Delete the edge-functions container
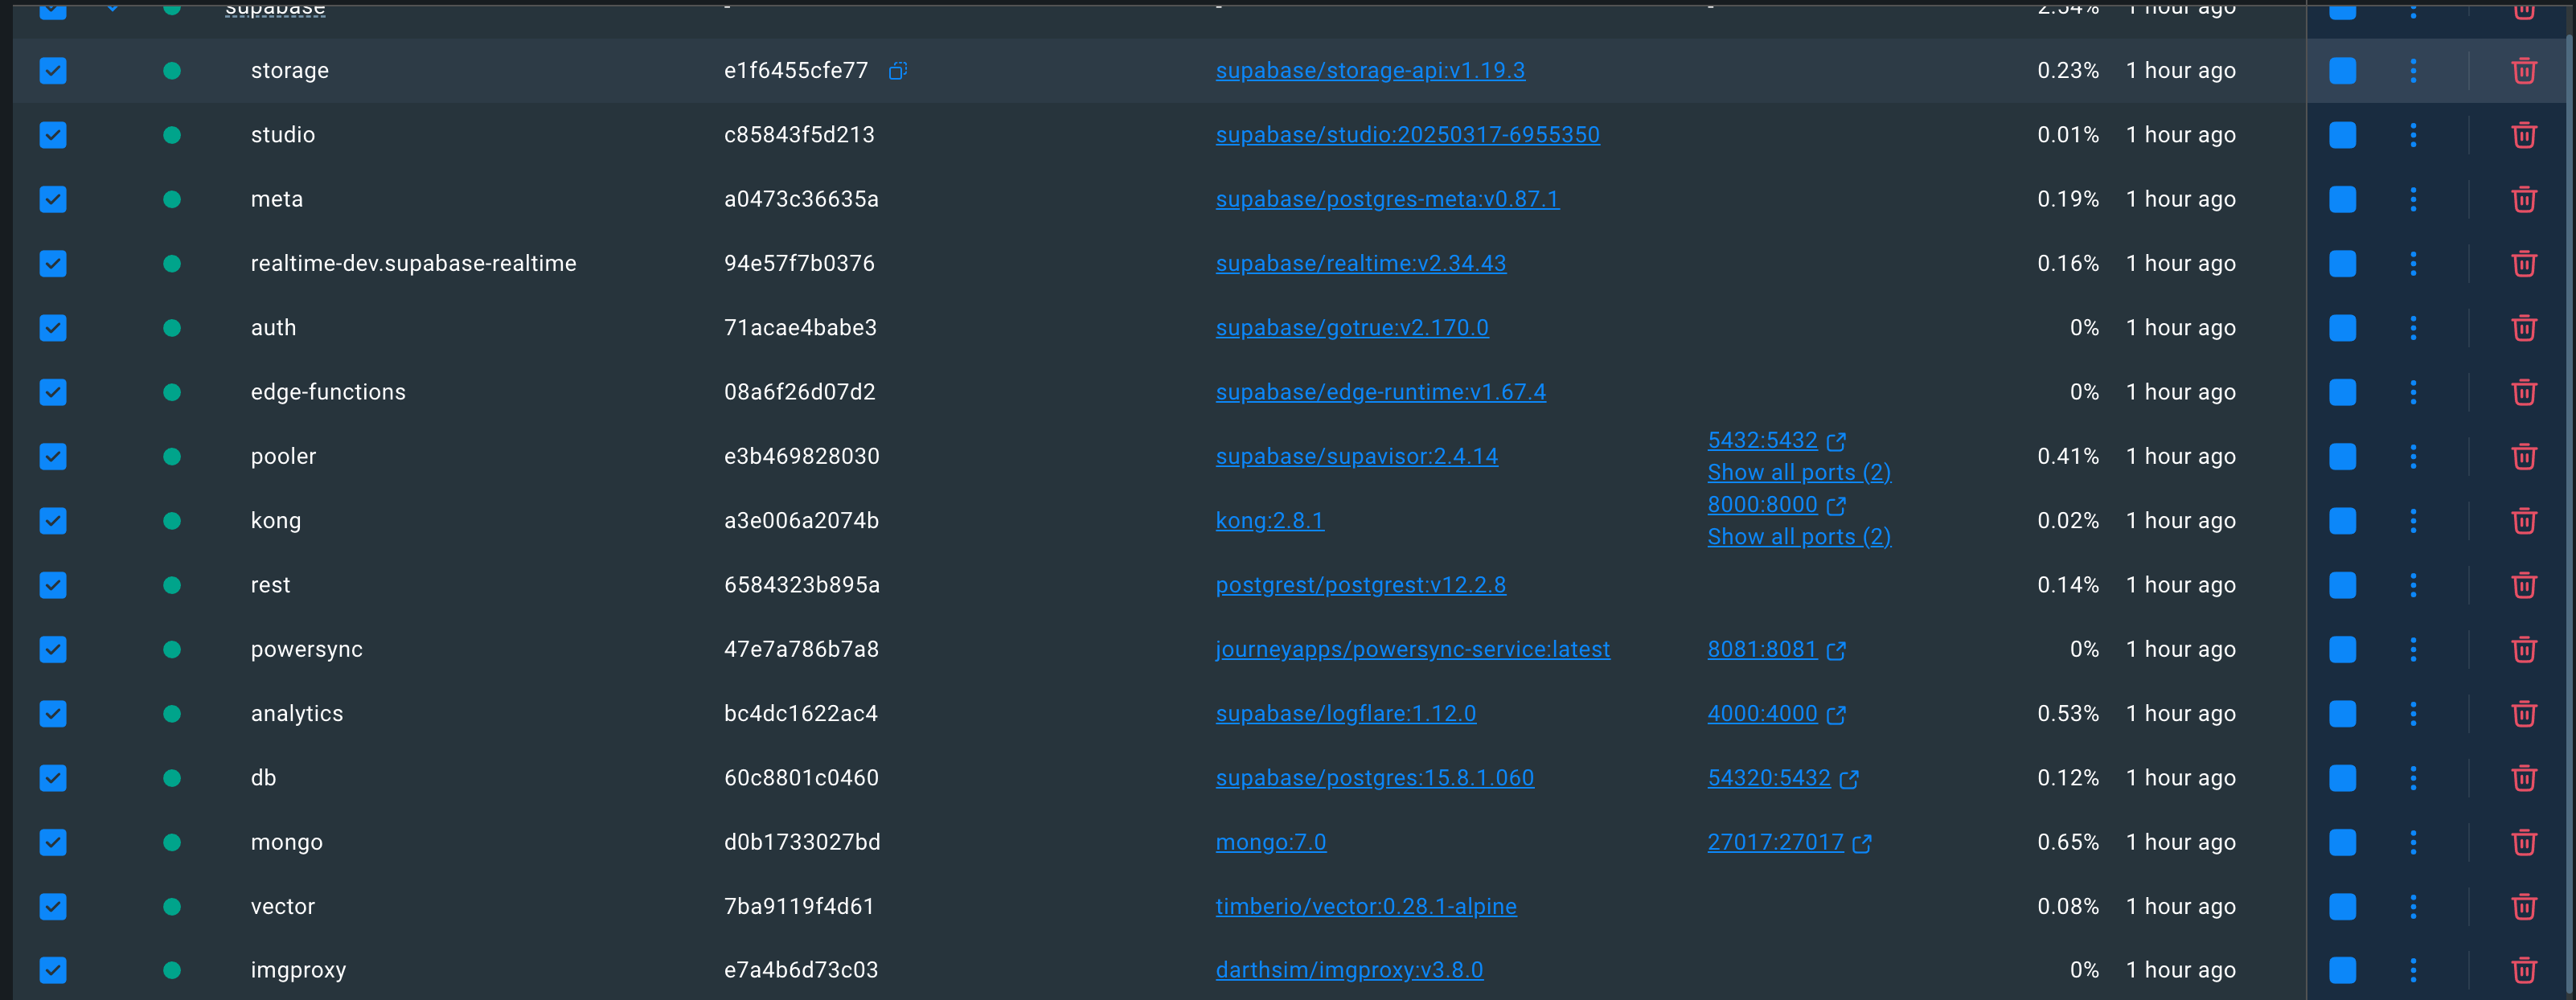This screenshot has width=2576, height=1000. (2524, 392)
